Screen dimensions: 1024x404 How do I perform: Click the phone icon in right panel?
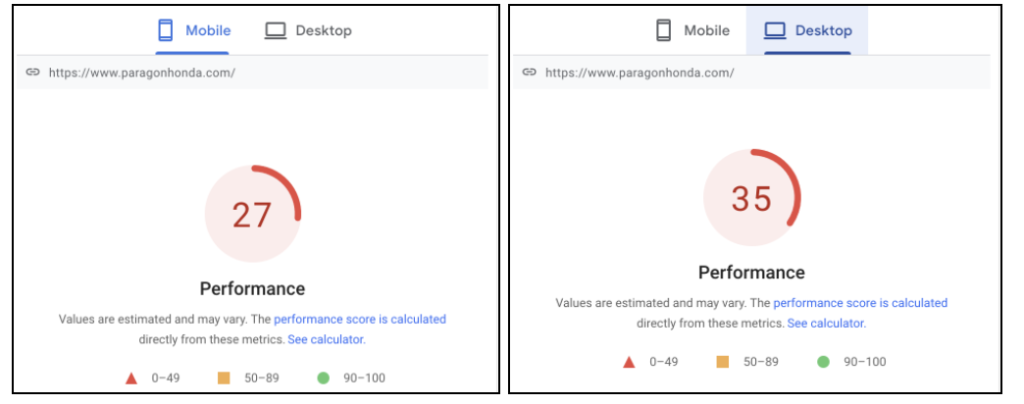664,30
